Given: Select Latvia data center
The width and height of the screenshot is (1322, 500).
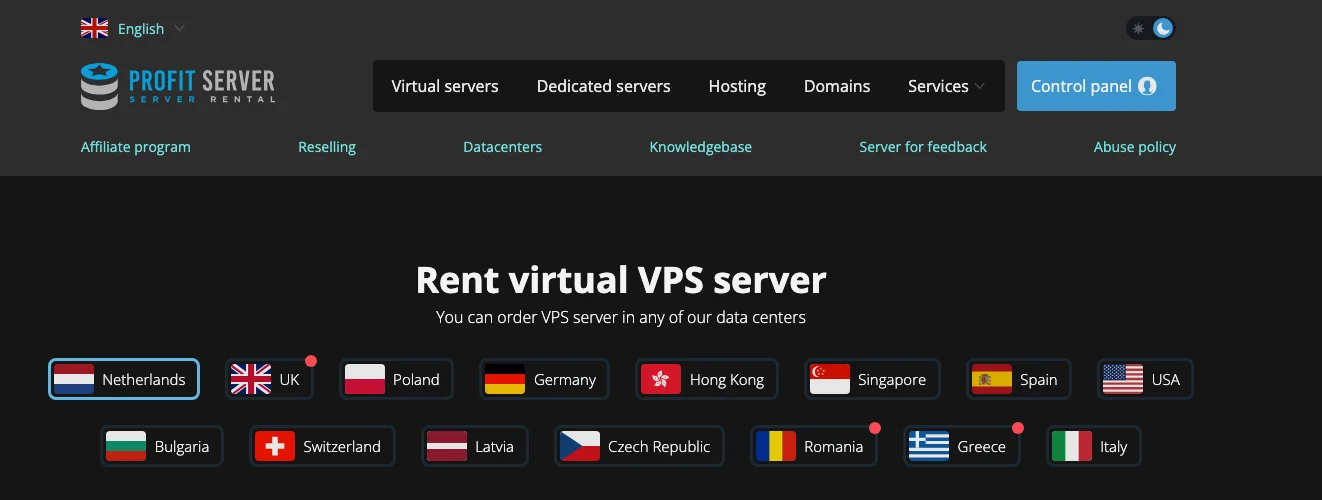Looking at the screenshot, I should click(x=474, y=446).
